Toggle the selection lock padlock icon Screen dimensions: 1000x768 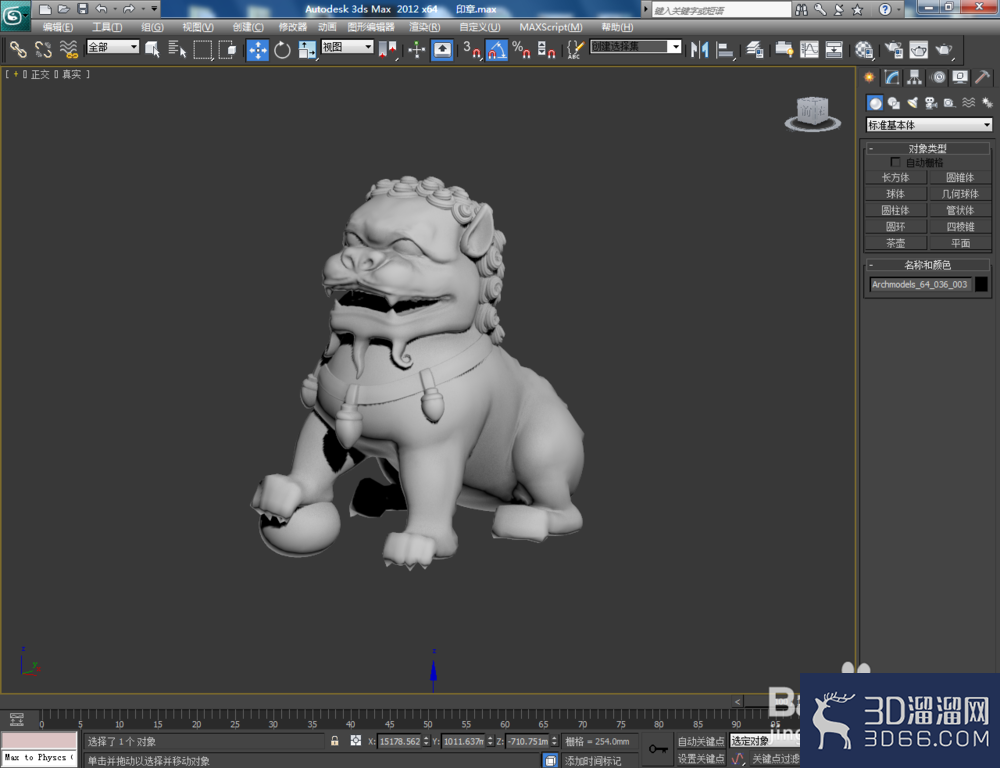click(x=335, y=741)
